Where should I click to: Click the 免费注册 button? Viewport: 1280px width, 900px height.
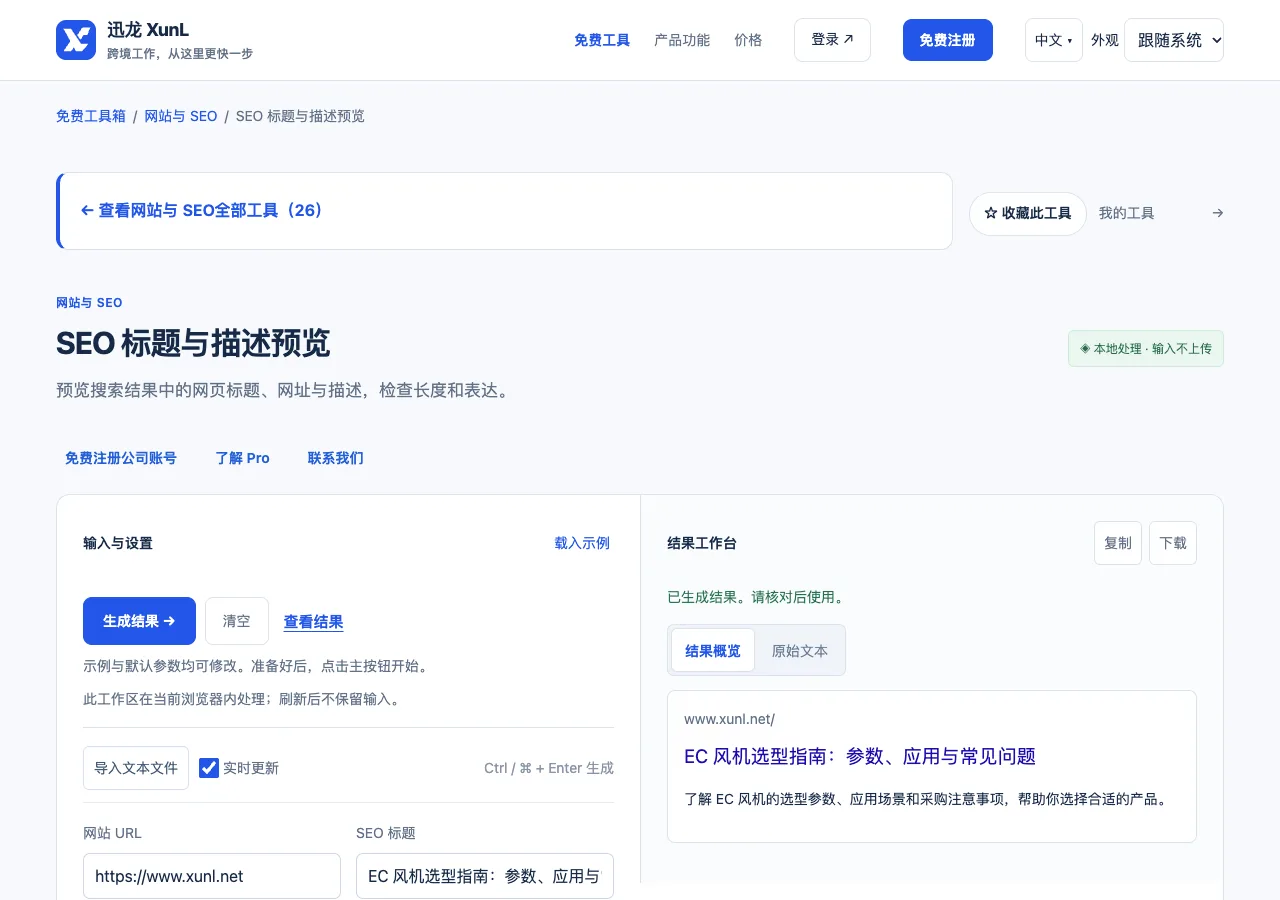click(x=948, y=40)
